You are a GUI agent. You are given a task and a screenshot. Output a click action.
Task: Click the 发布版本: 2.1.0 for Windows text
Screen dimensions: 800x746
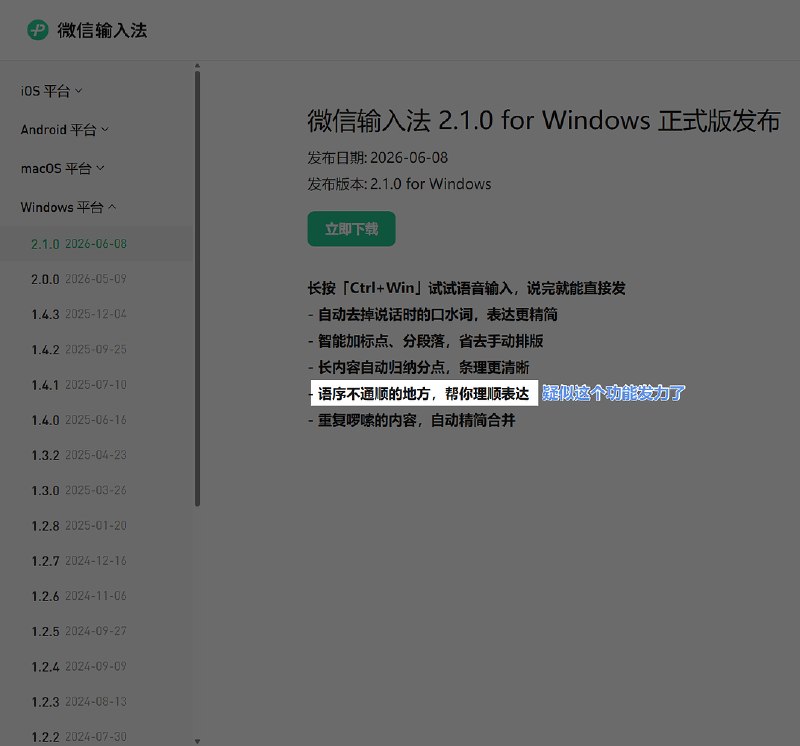tap(399, 184)
